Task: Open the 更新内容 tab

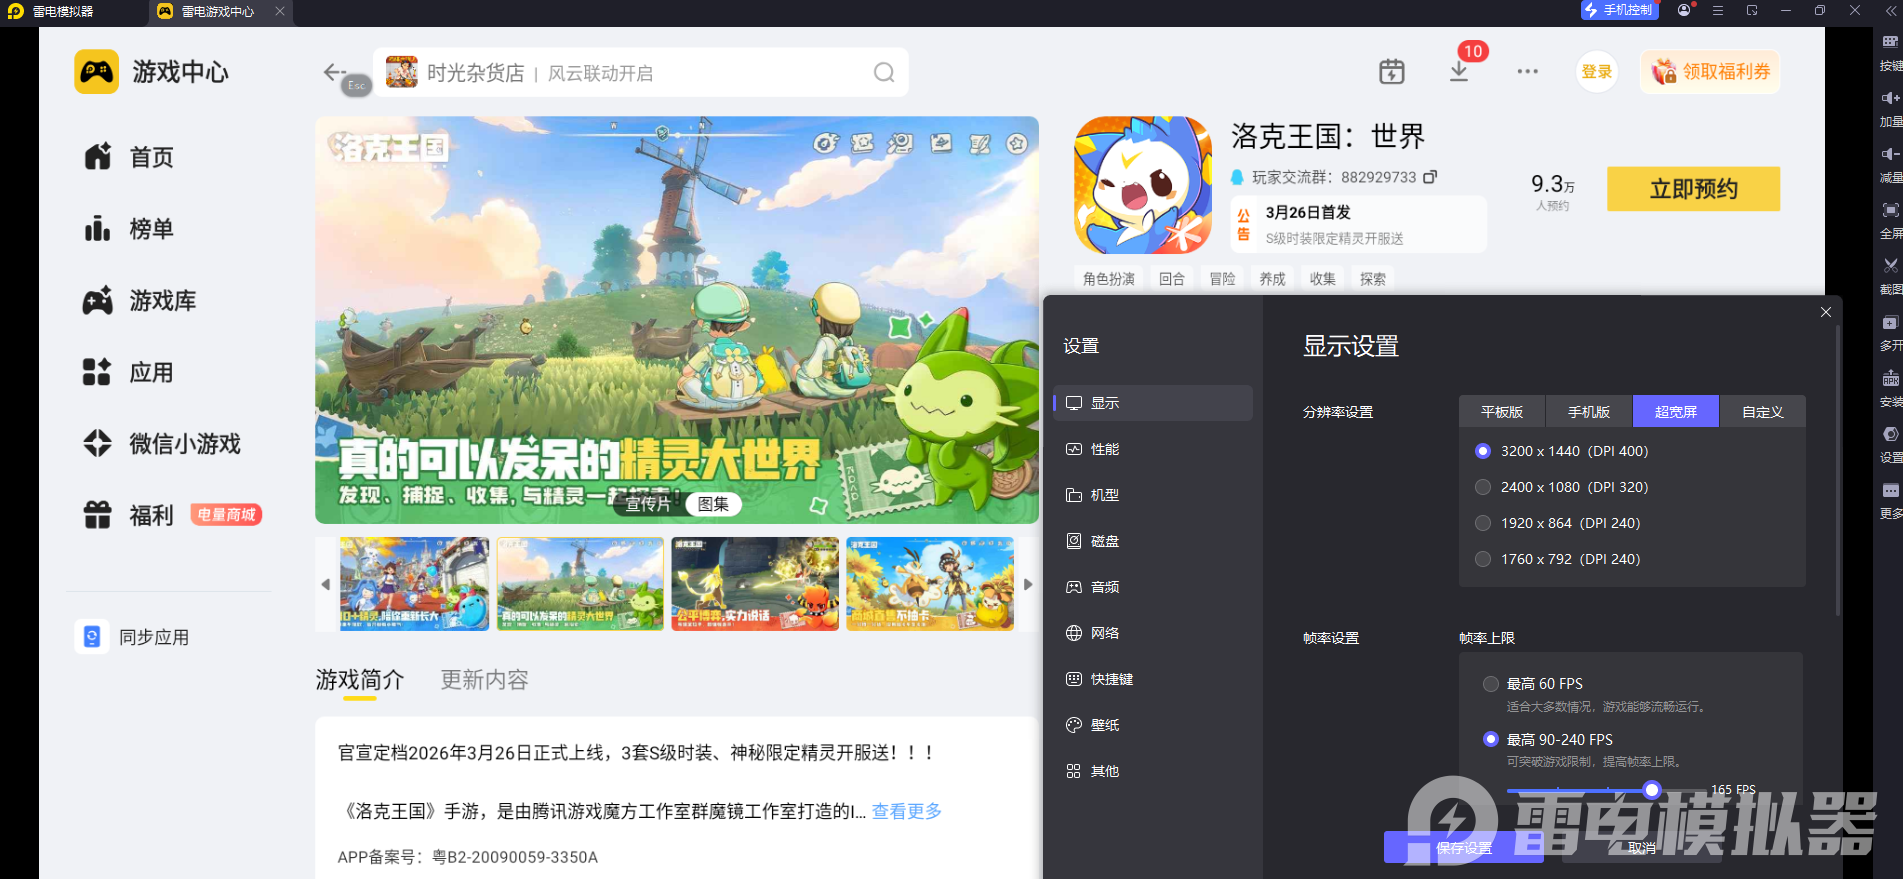Action: [x=485, y=680]
